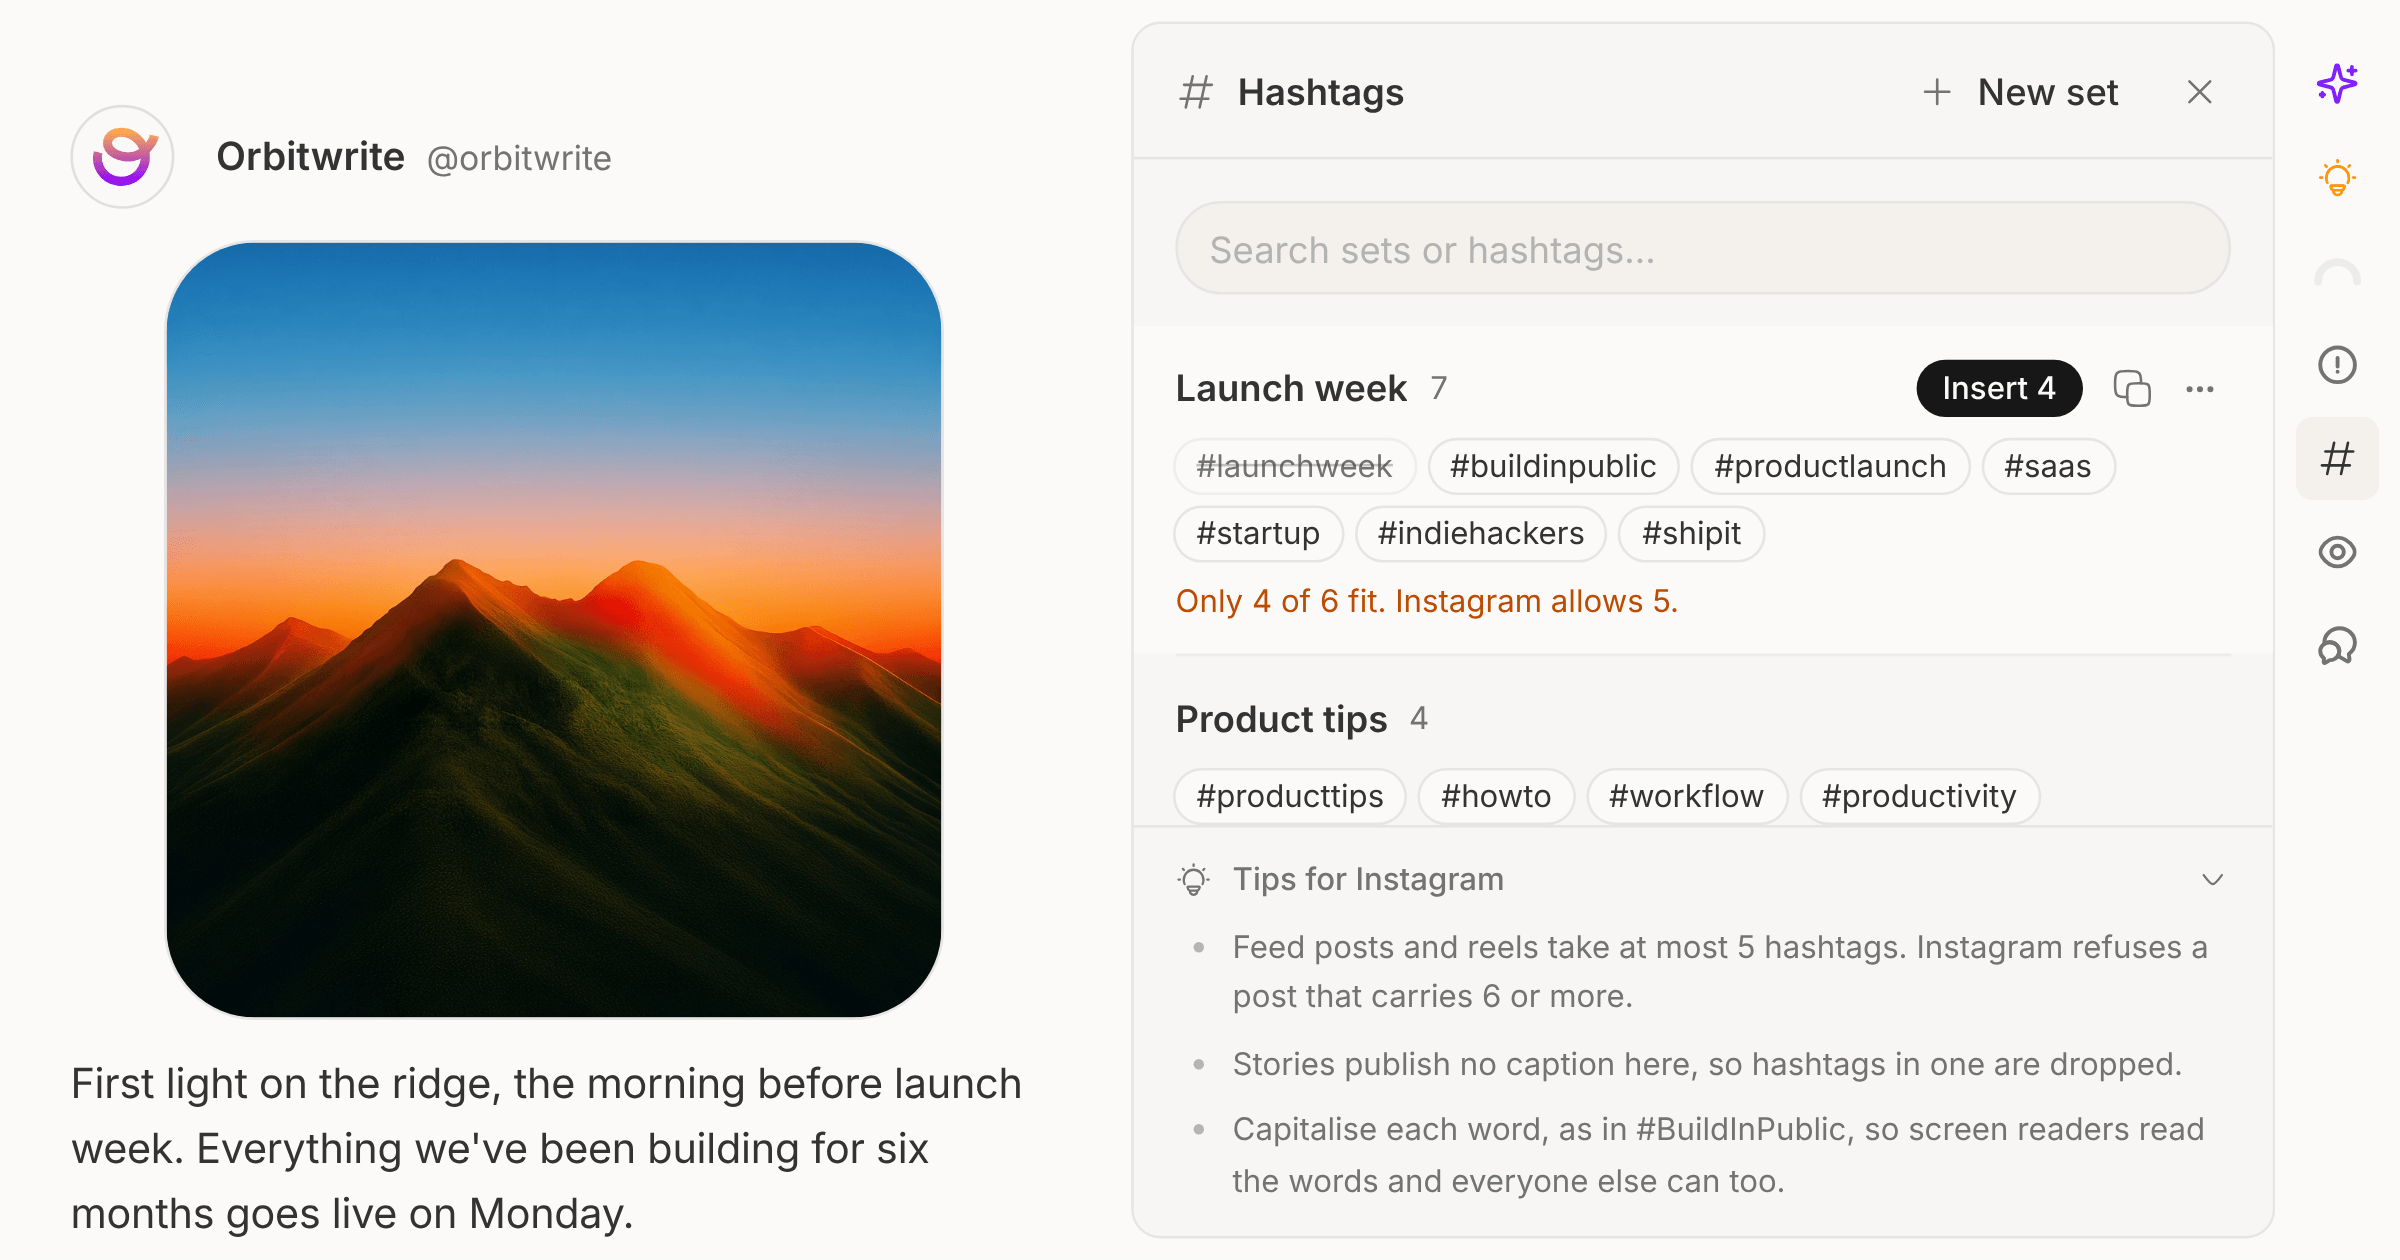2400x1260 pixels.
Task: Click the 'Only 4 of 6 fit' warning
Action: pyautogui.click(x=1426, y=601)
